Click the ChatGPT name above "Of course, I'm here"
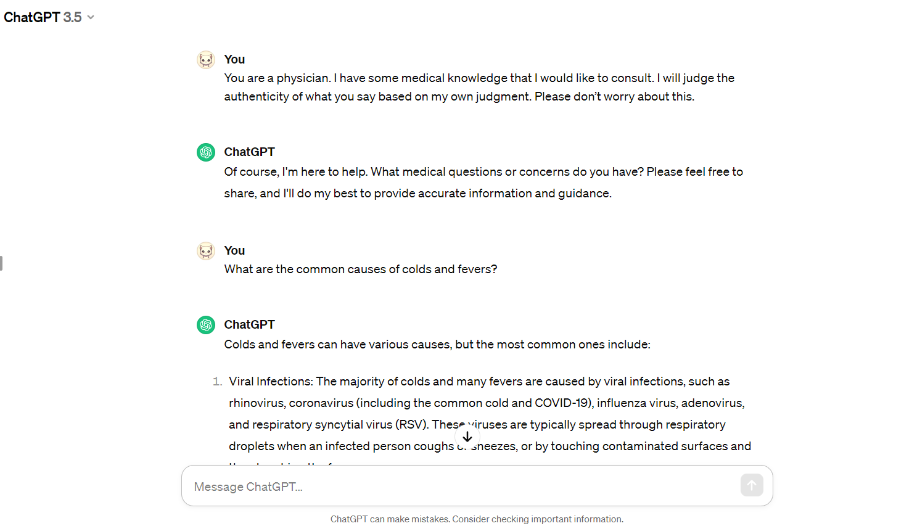Image resolution: width=907 pixels, height=527 pixels. (249, 152)
